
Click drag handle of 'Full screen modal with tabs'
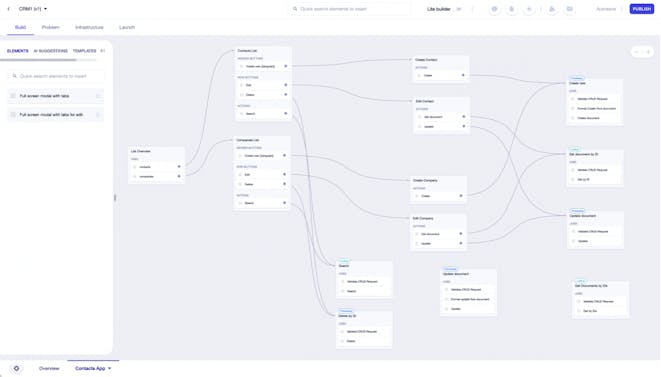[98, 96]
